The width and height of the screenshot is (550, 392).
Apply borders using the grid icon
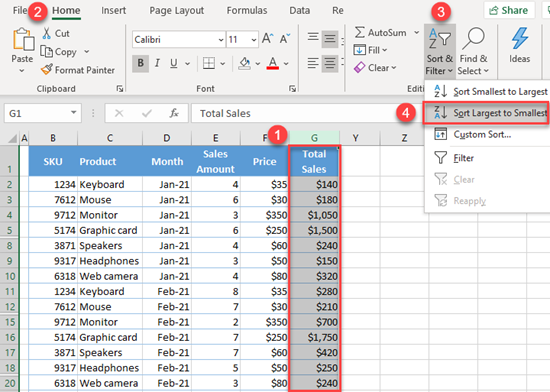coord(209,63)
